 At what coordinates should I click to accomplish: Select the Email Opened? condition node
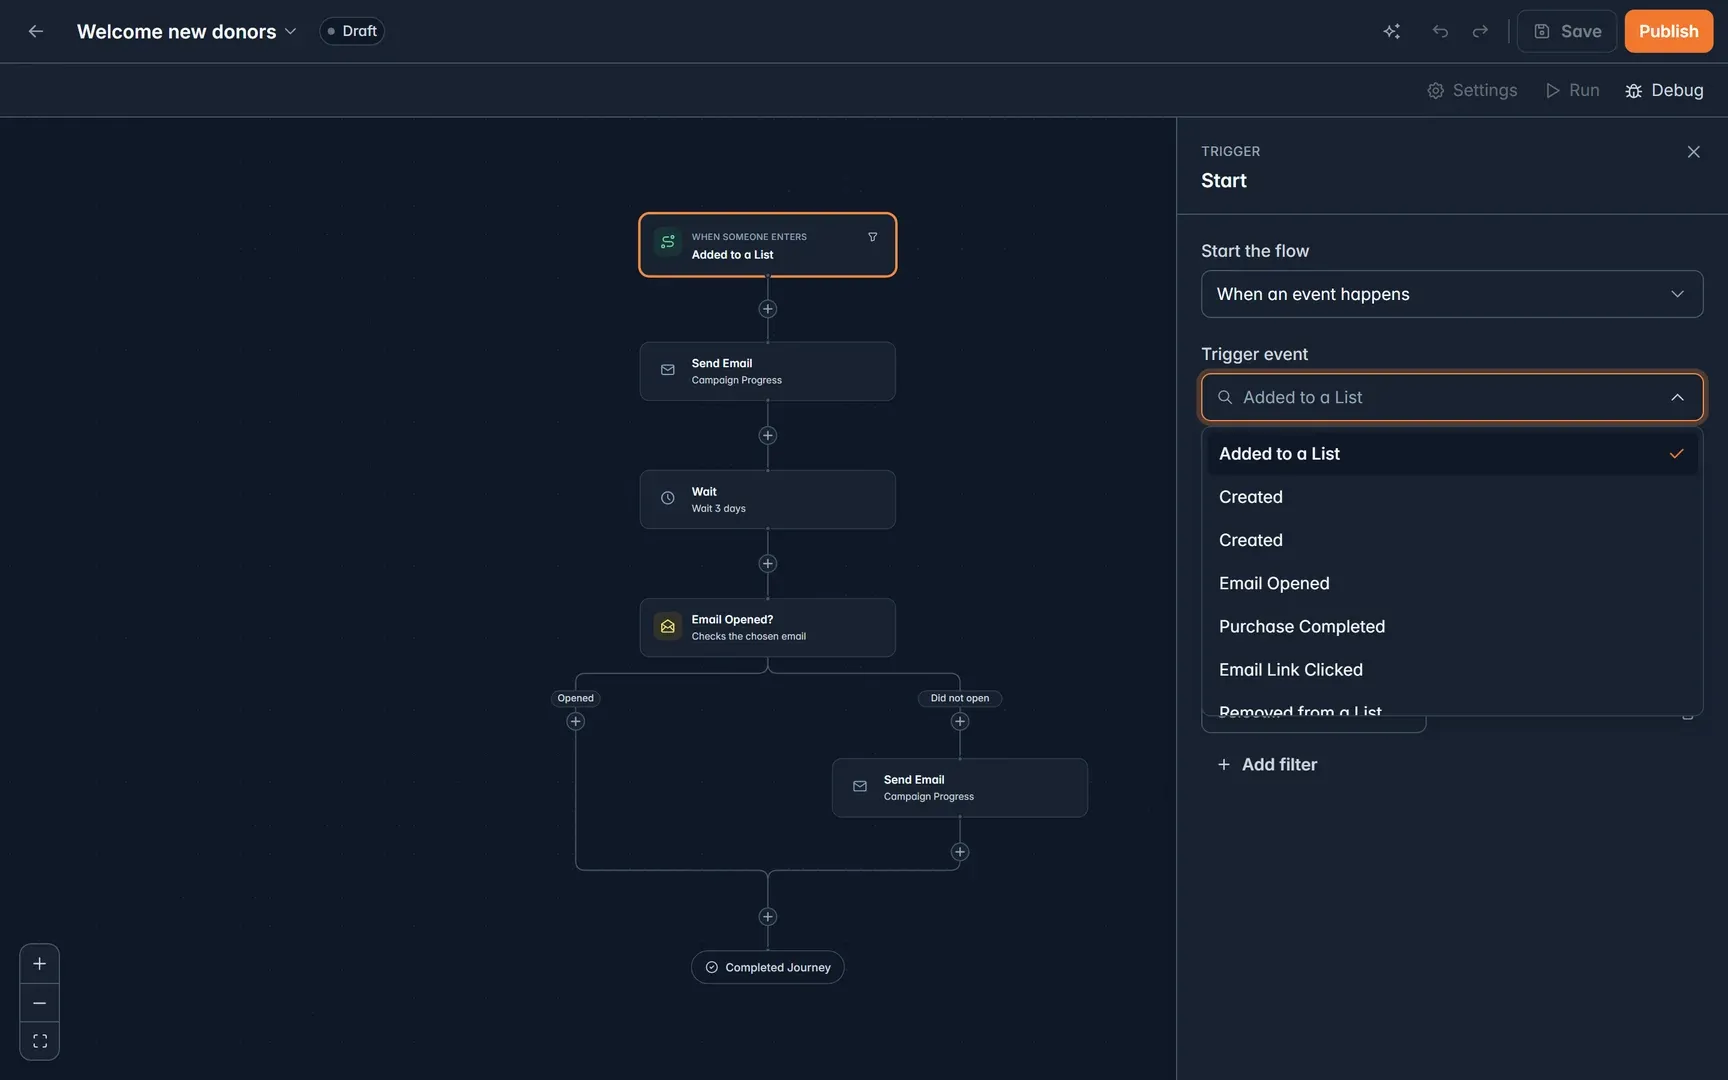point(767,627)
